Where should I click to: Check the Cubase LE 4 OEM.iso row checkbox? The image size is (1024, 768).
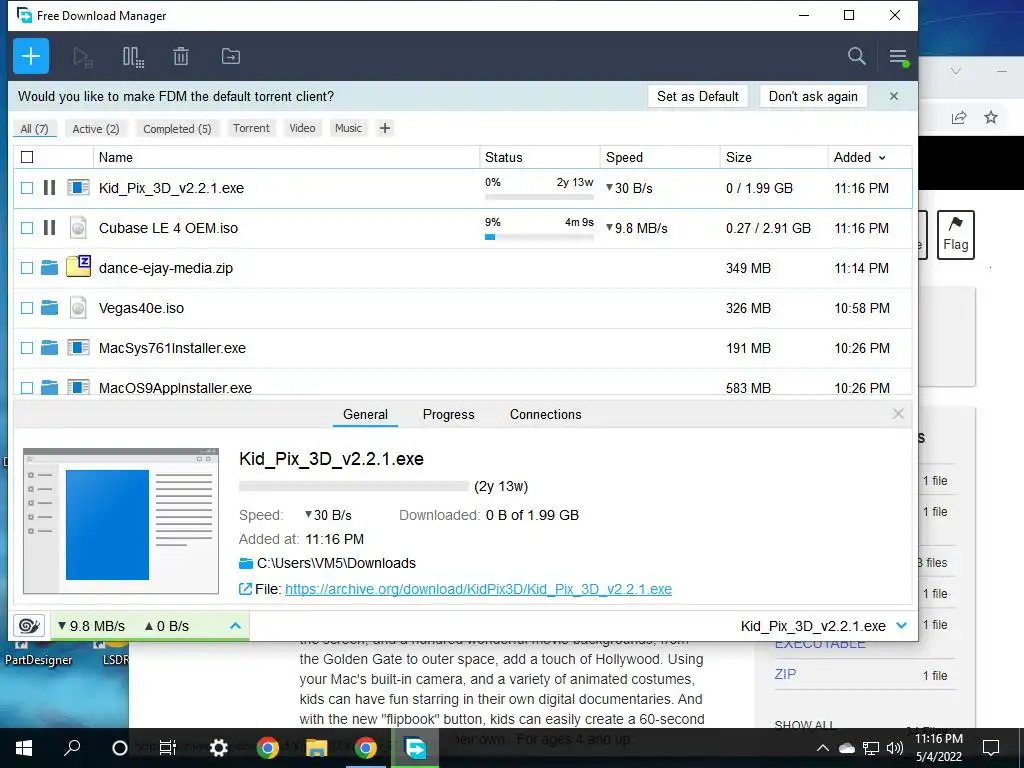click(x=27, y=228)
